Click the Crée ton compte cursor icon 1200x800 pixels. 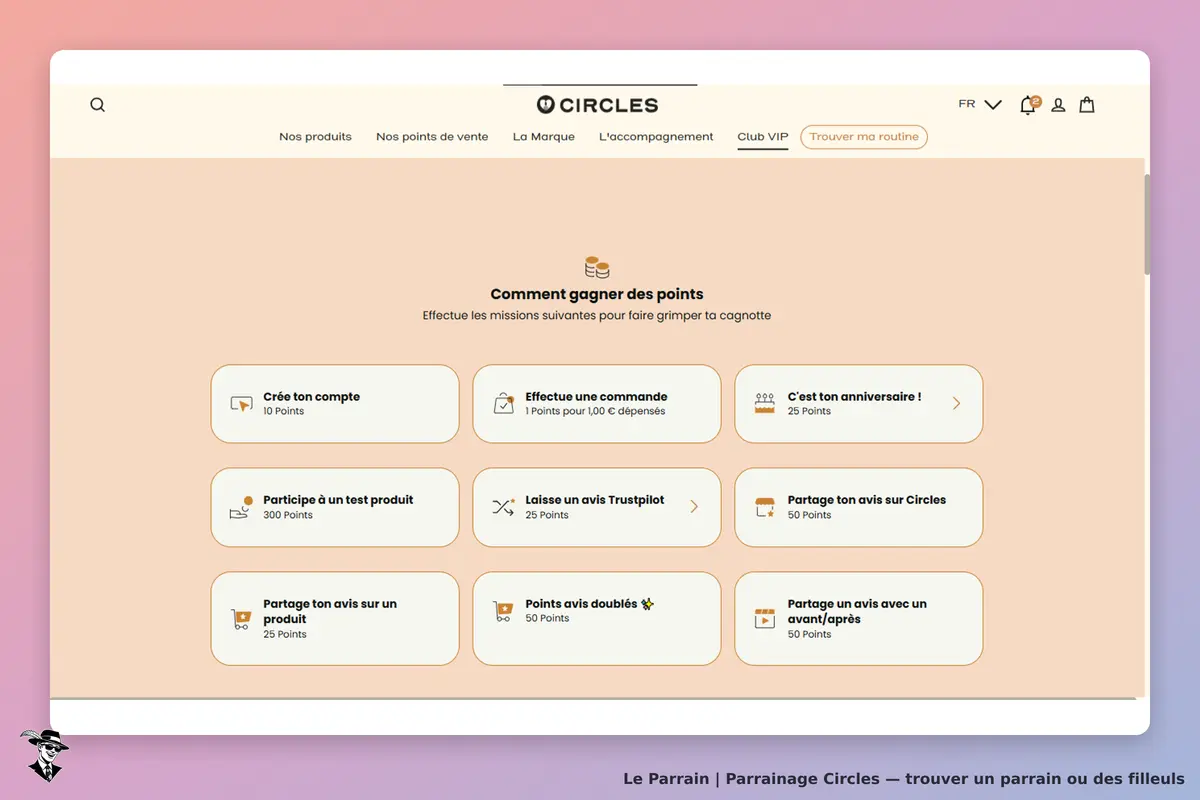[x=241, y=404]
